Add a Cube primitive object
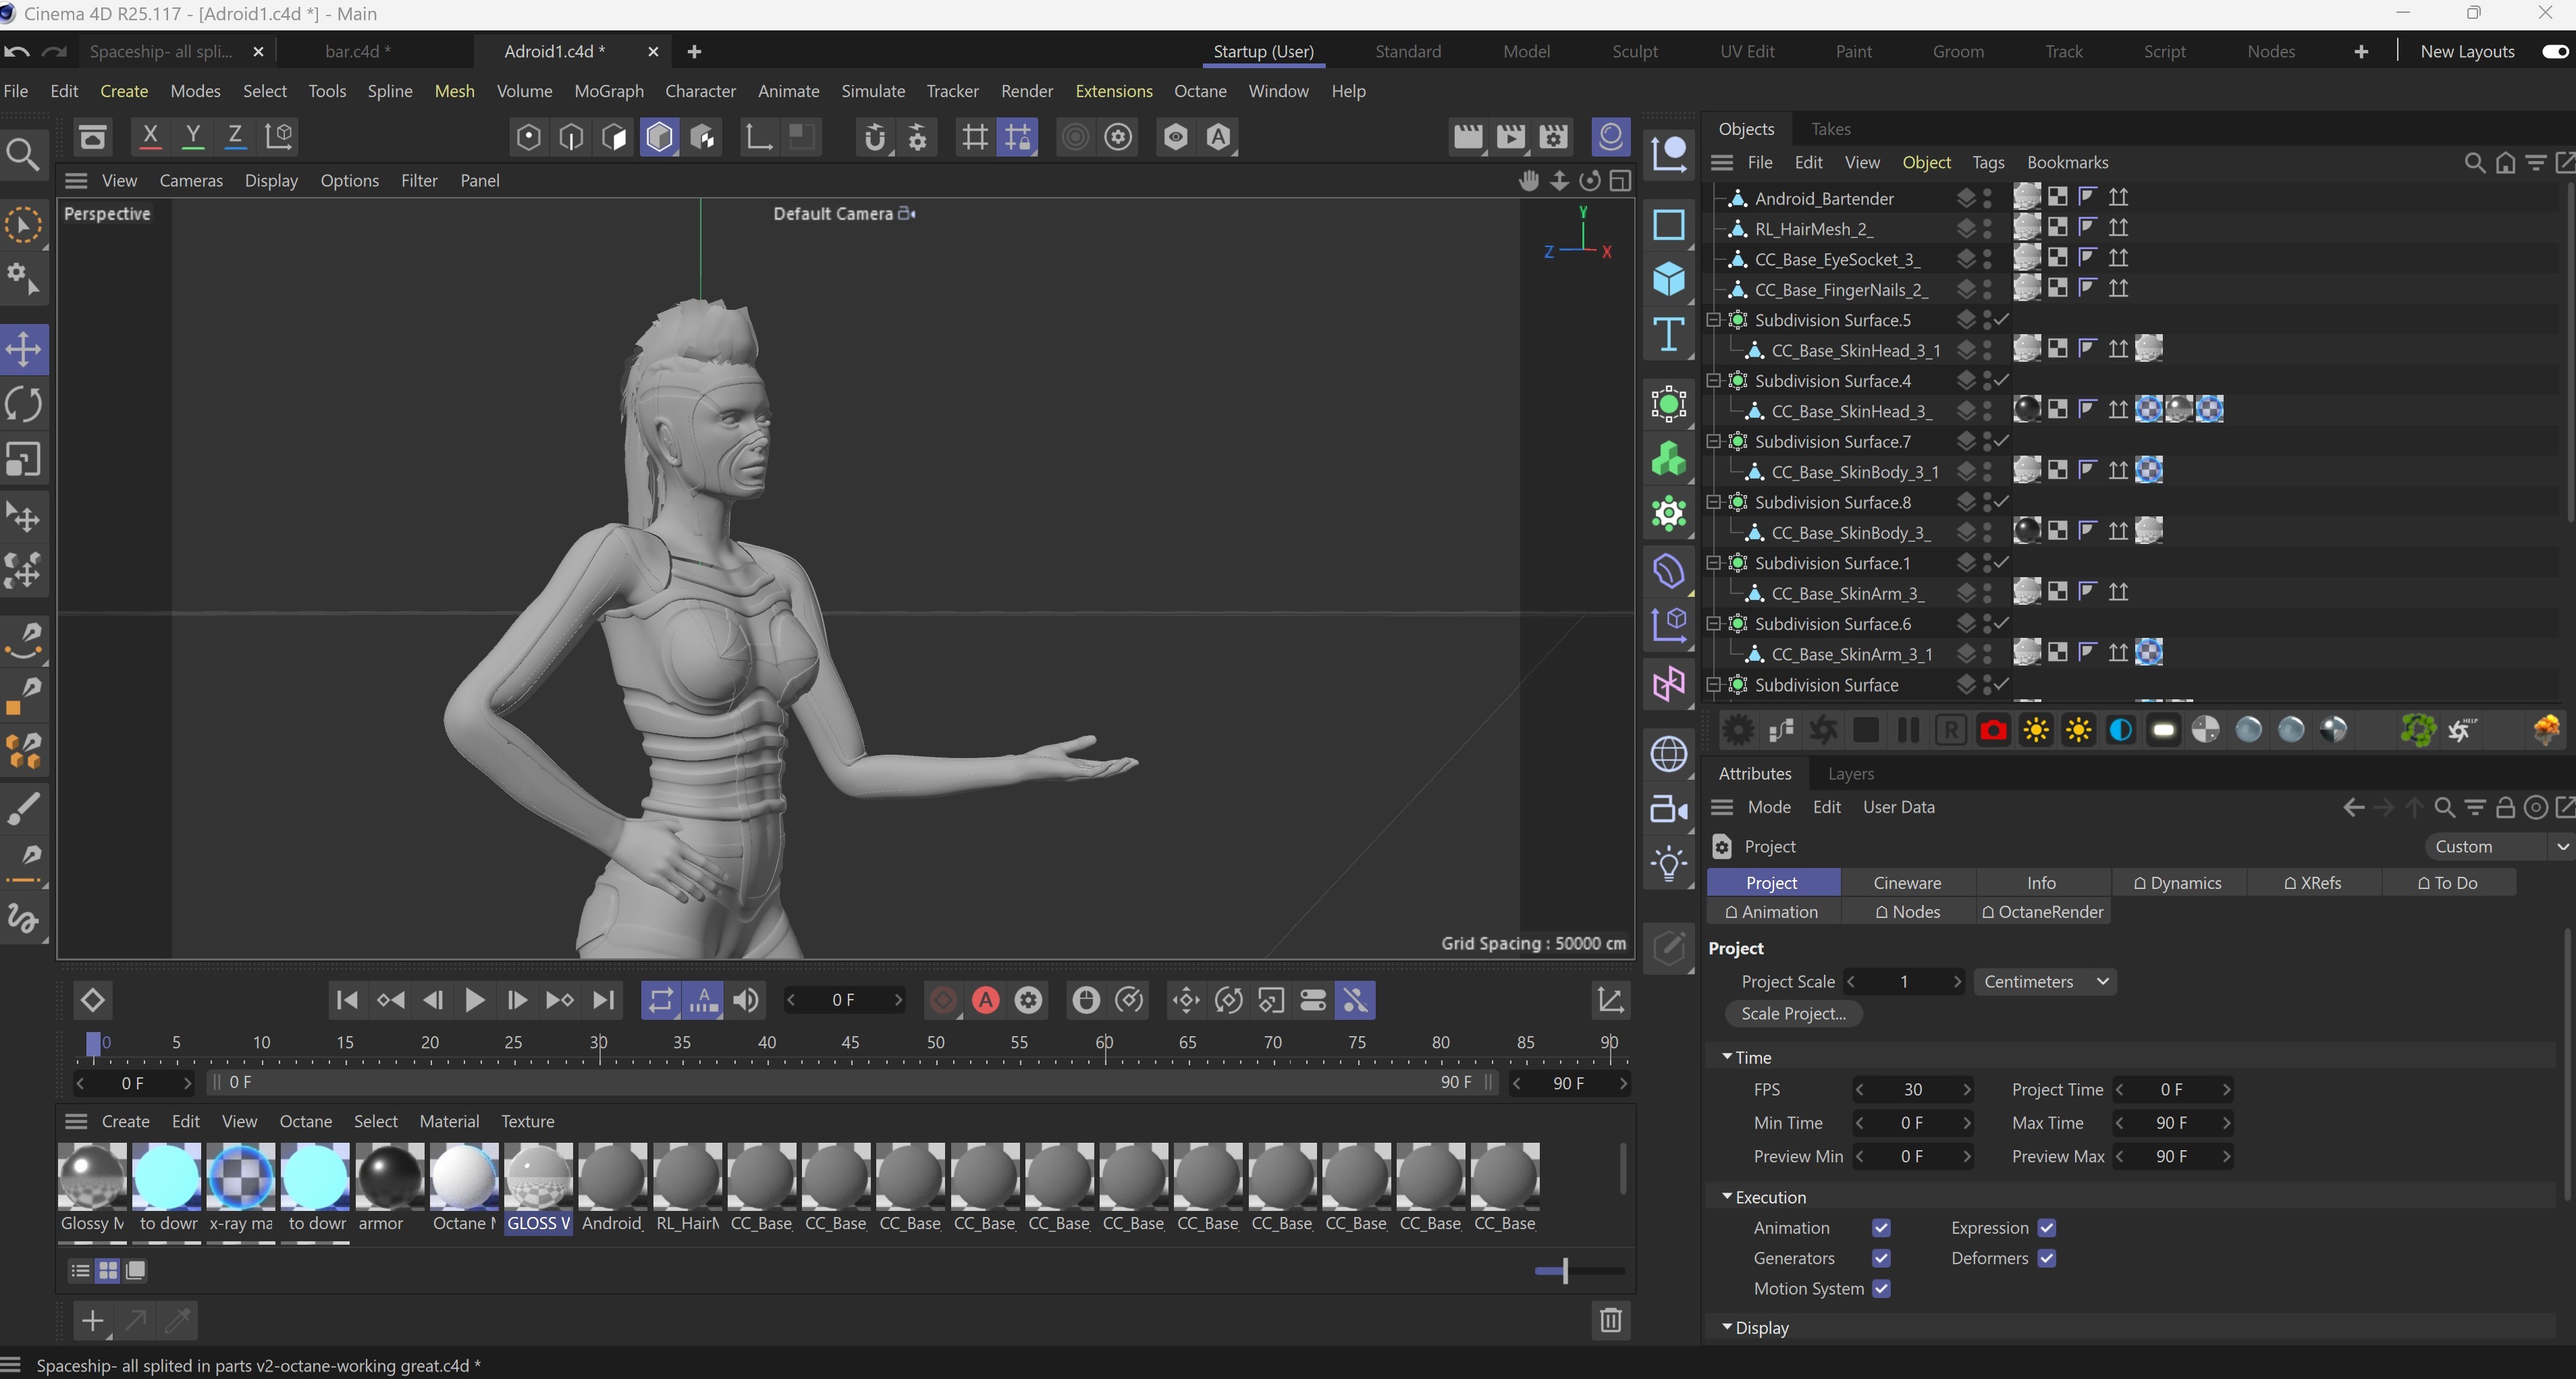2576x1379 pixels. [x=1668, y=279]
